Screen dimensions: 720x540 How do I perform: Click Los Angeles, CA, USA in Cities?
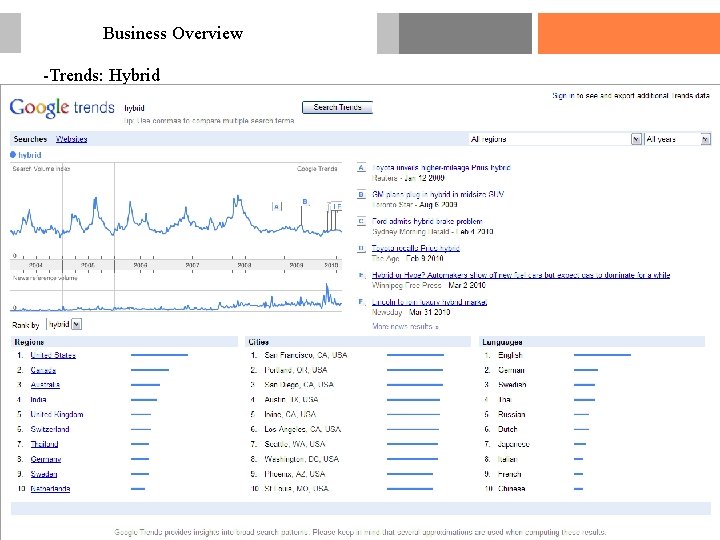pos(303,429)
